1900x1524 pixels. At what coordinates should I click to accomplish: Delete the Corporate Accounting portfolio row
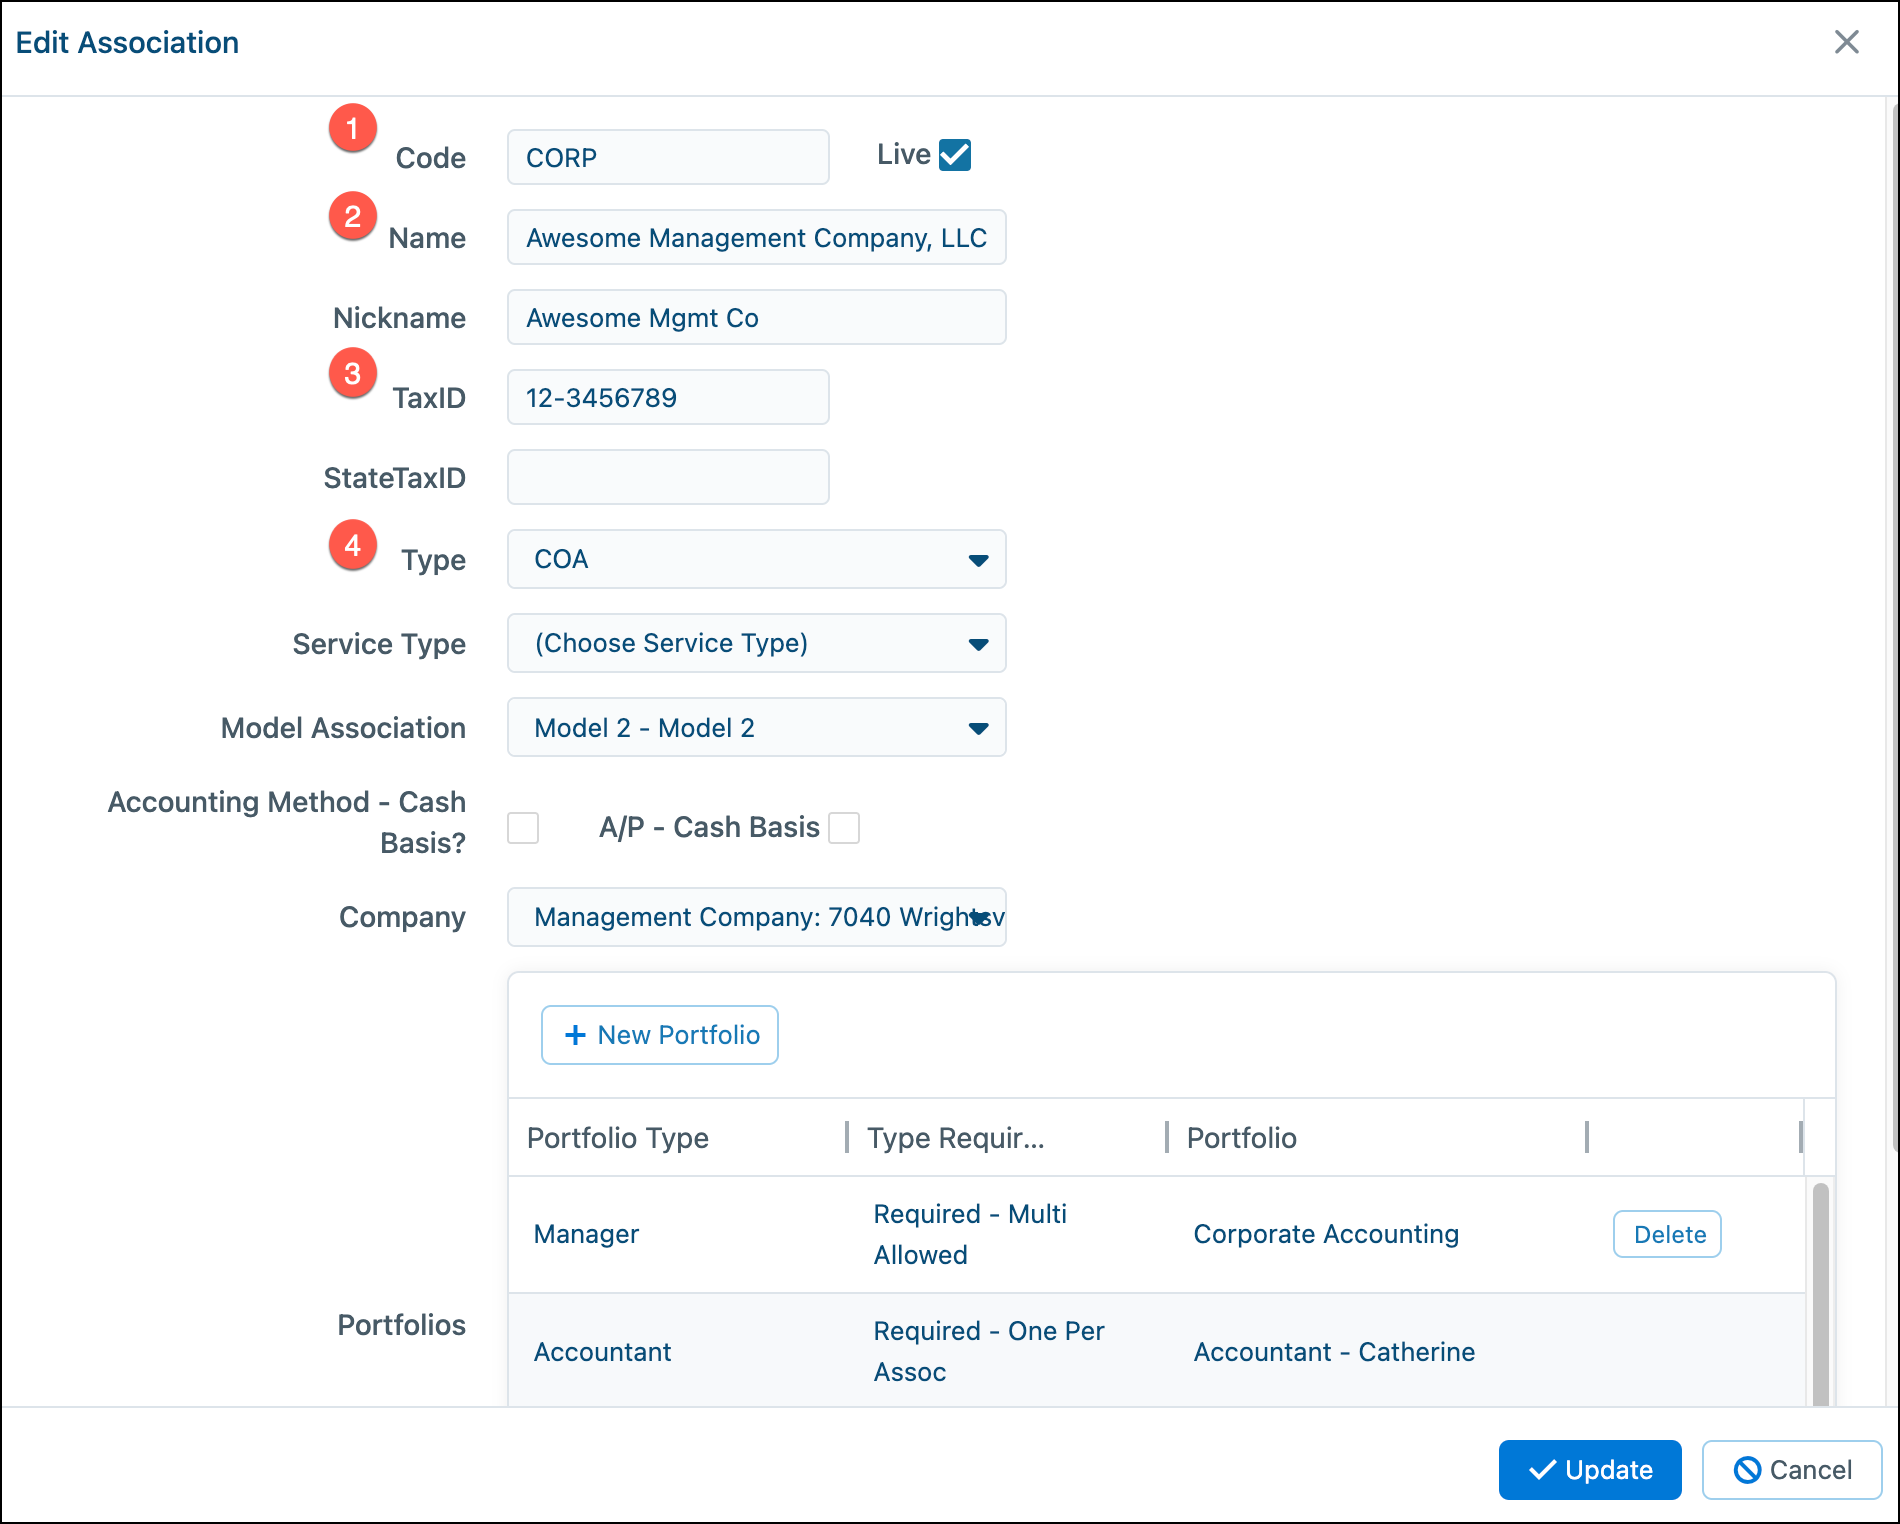1668,1234
